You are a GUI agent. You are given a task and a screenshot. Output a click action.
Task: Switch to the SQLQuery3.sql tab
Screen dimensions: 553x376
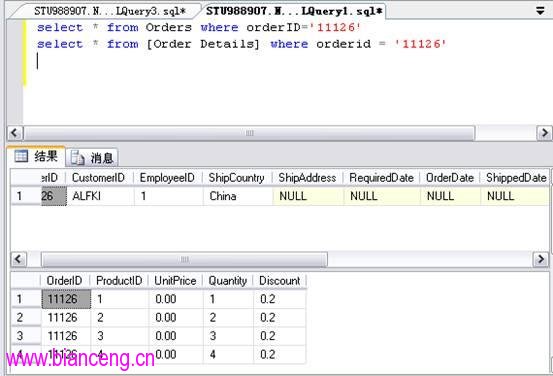(x=109, y=11)
